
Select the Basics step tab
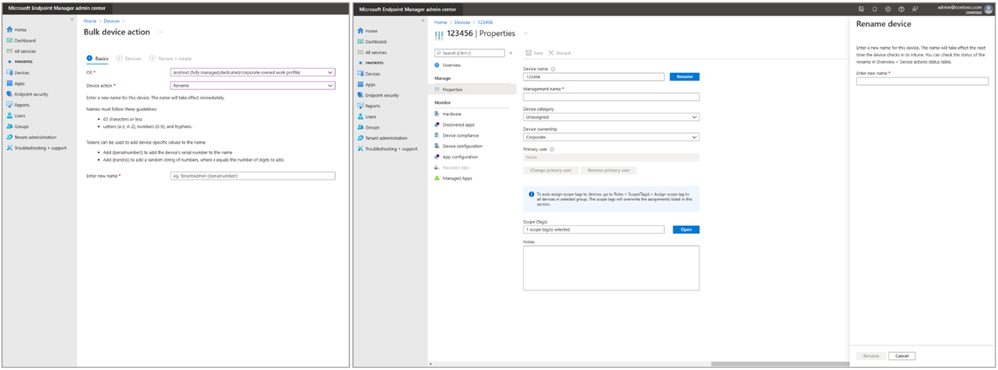[x=97, y=58]
